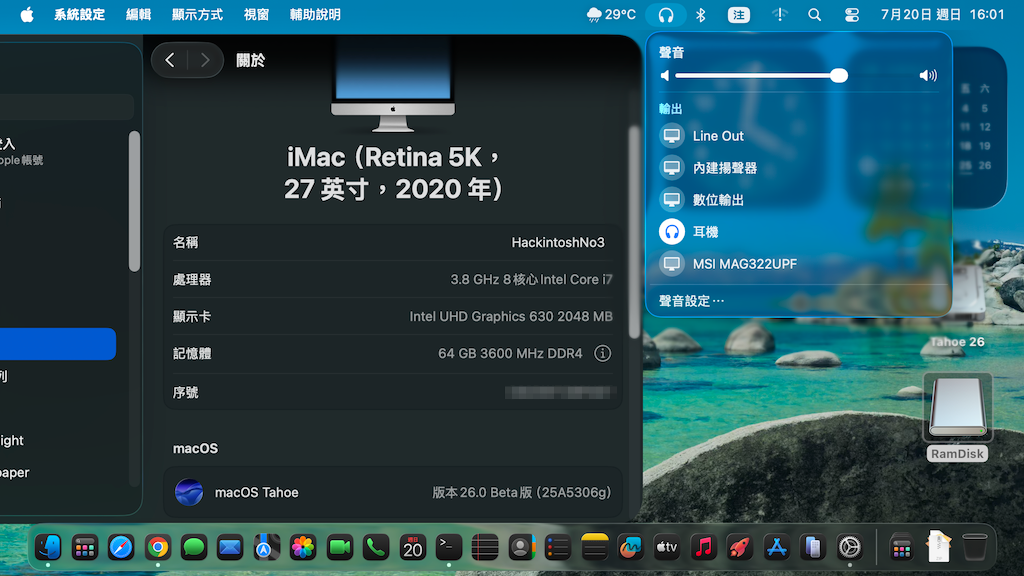1024x576 pixels.
Task: Launch Mail from the Dock
Action: (230, 547)
